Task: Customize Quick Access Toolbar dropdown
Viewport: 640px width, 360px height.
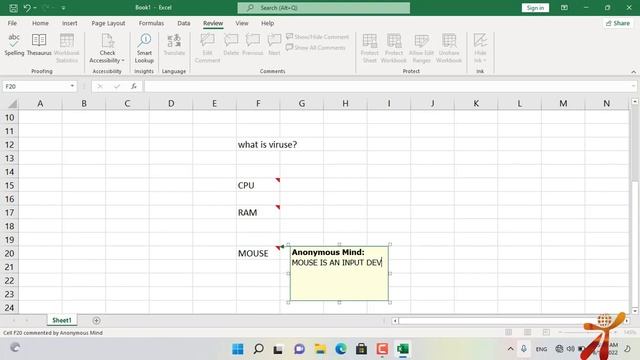Action: (x=63, y=8)
